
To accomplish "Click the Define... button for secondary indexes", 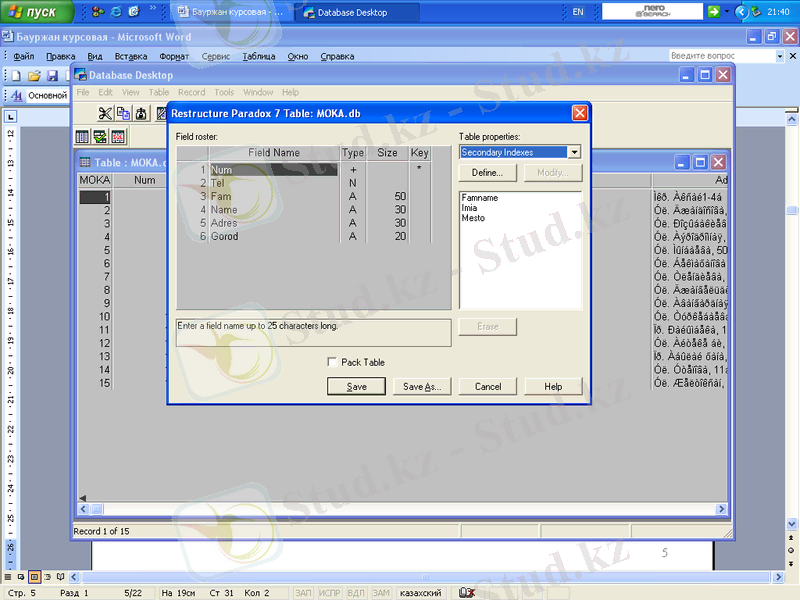I will click(x=487, y=172).
